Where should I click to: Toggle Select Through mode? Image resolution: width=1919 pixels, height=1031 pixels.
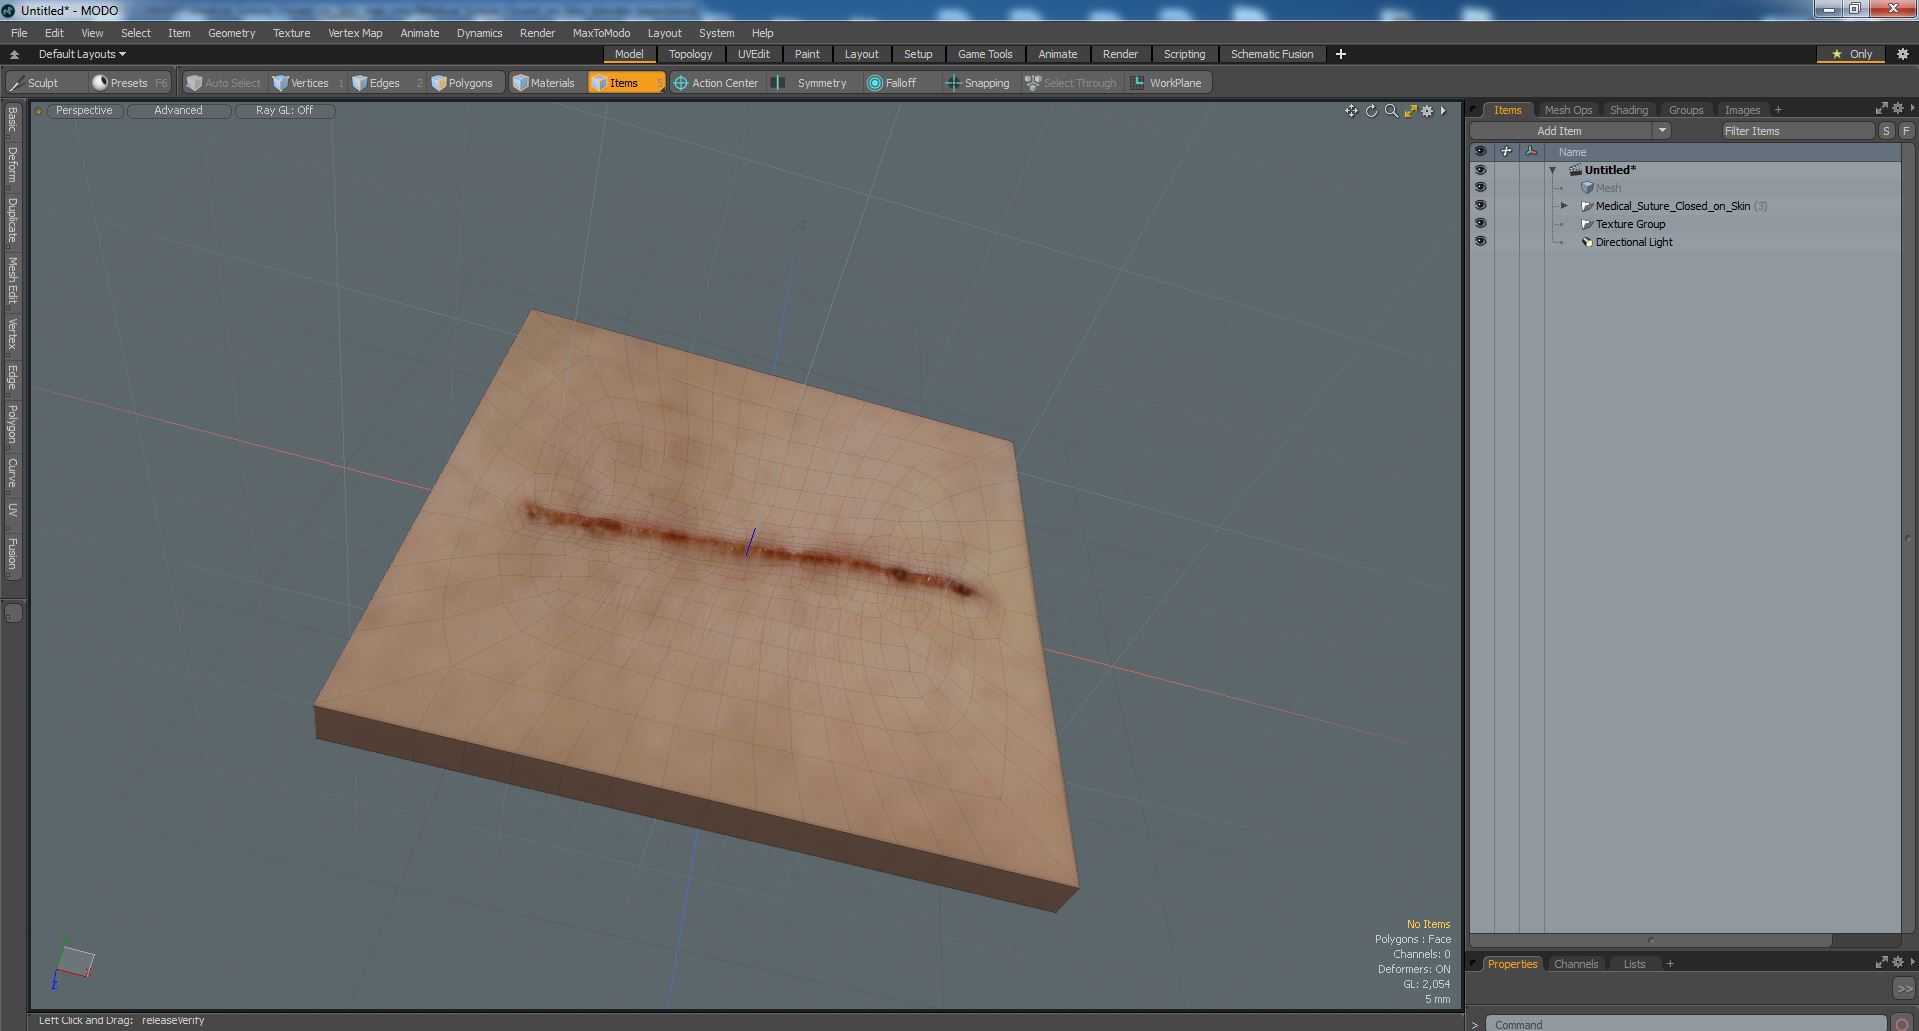pos(1071,83)
